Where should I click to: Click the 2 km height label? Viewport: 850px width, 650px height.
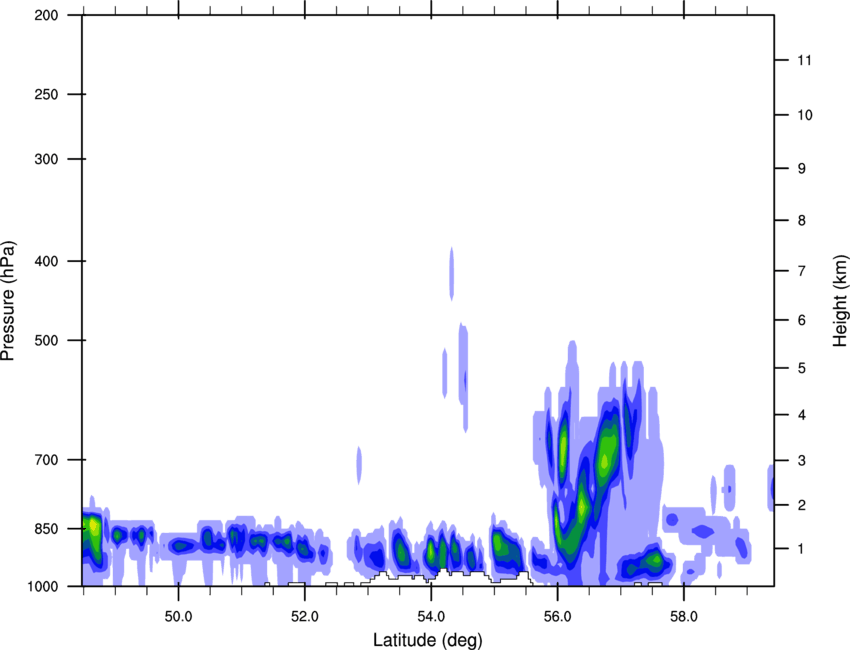[802, 505]
